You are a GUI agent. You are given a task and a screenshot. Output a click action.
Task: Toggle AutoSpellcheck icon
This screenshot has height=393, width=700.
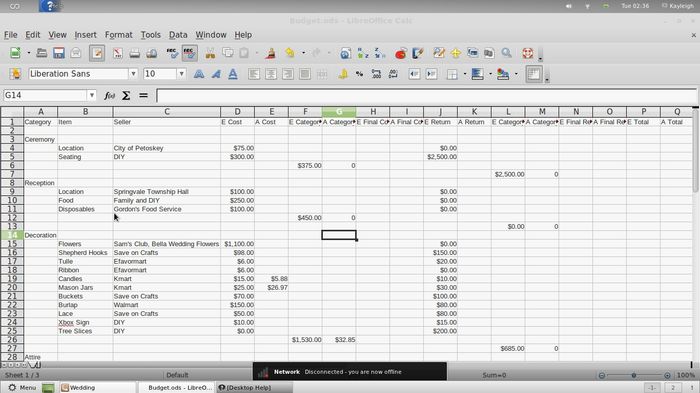(x=189, y=53)
